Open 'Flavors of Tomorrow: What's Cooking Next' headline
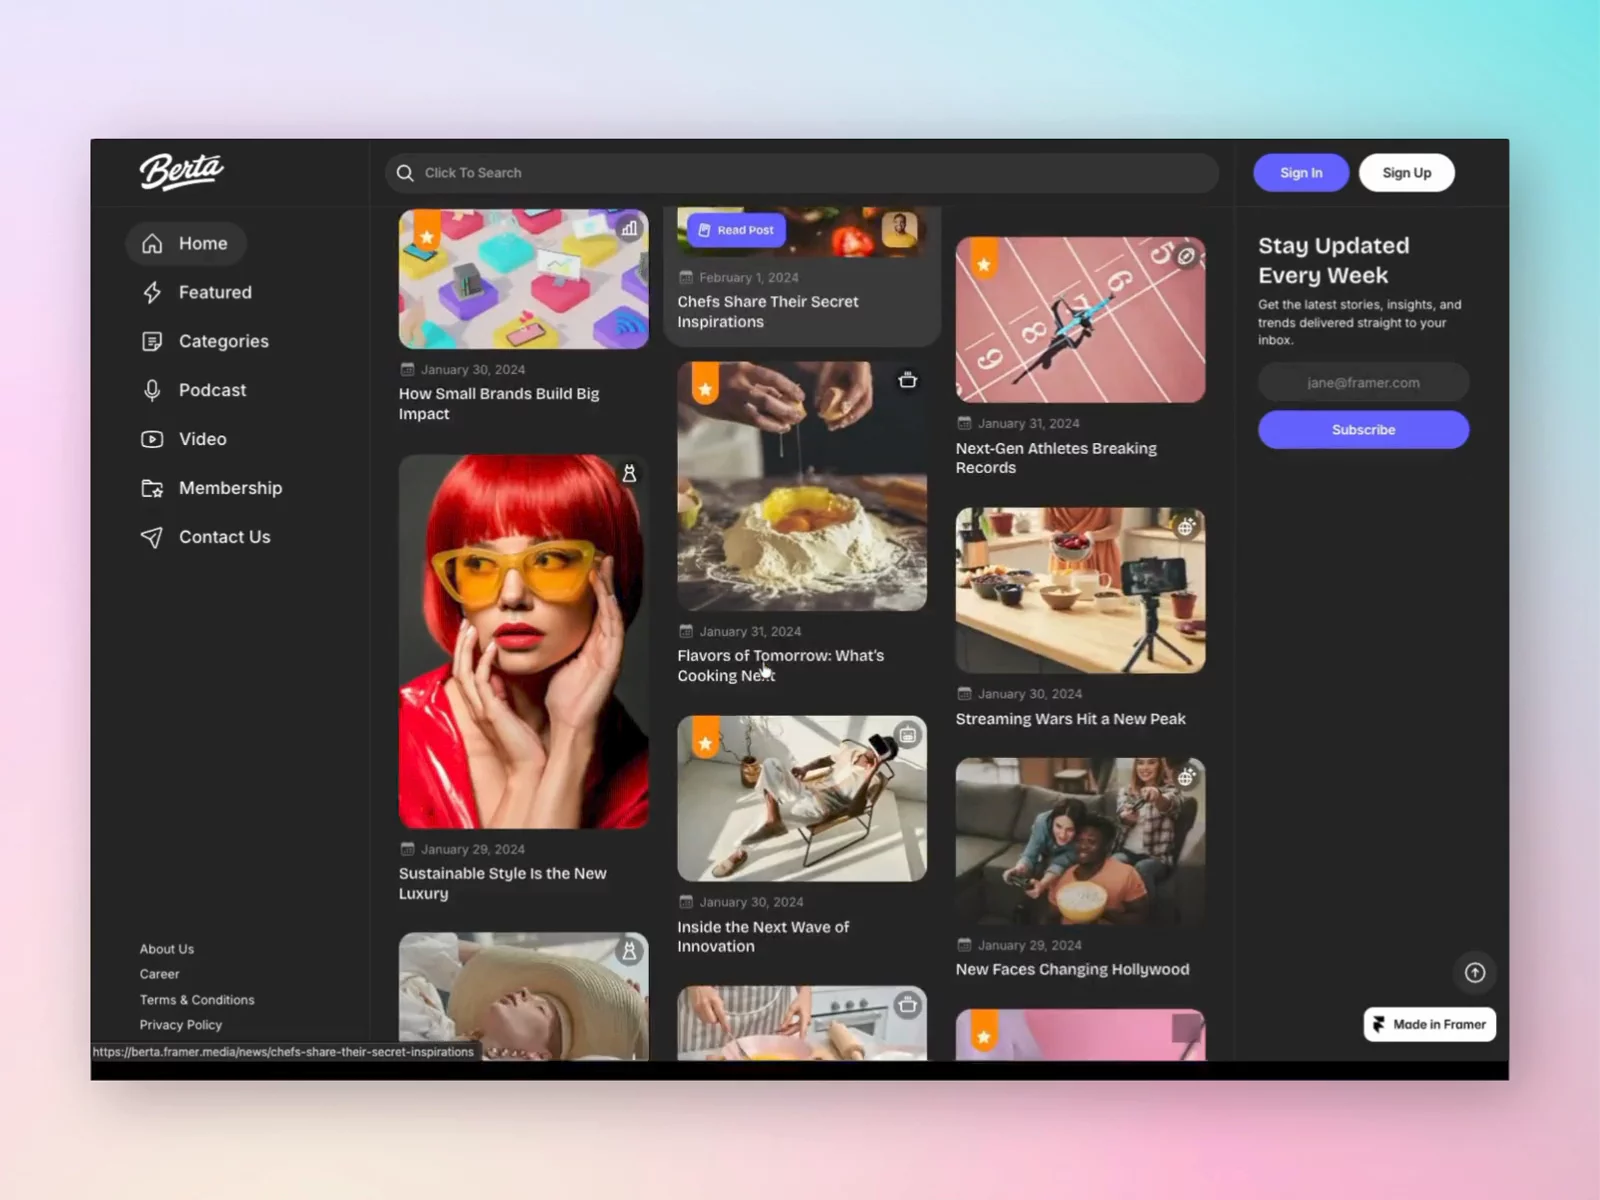Viewport: 1600px width, 1200px height. (x=781, y=666)
